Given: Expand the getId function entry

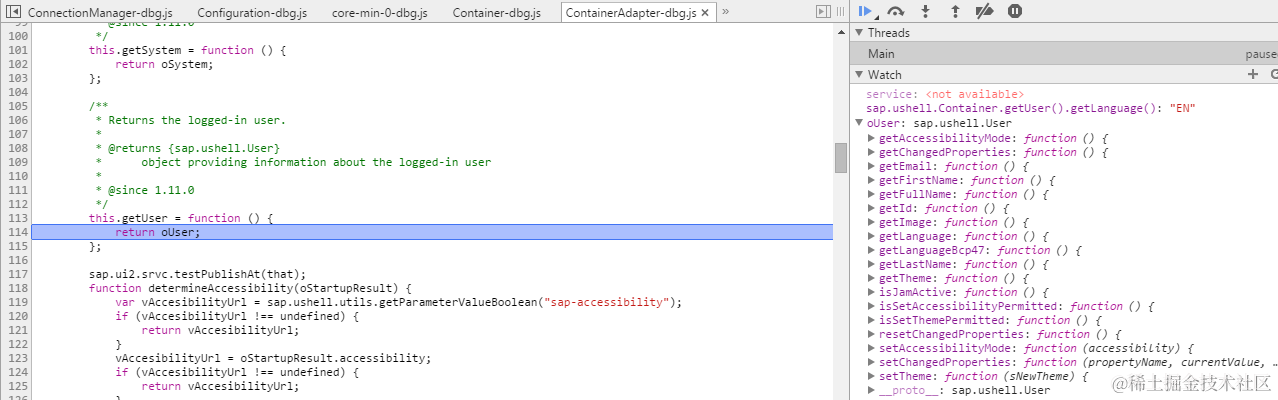Looking at the screenshot, I should [872, 208].
